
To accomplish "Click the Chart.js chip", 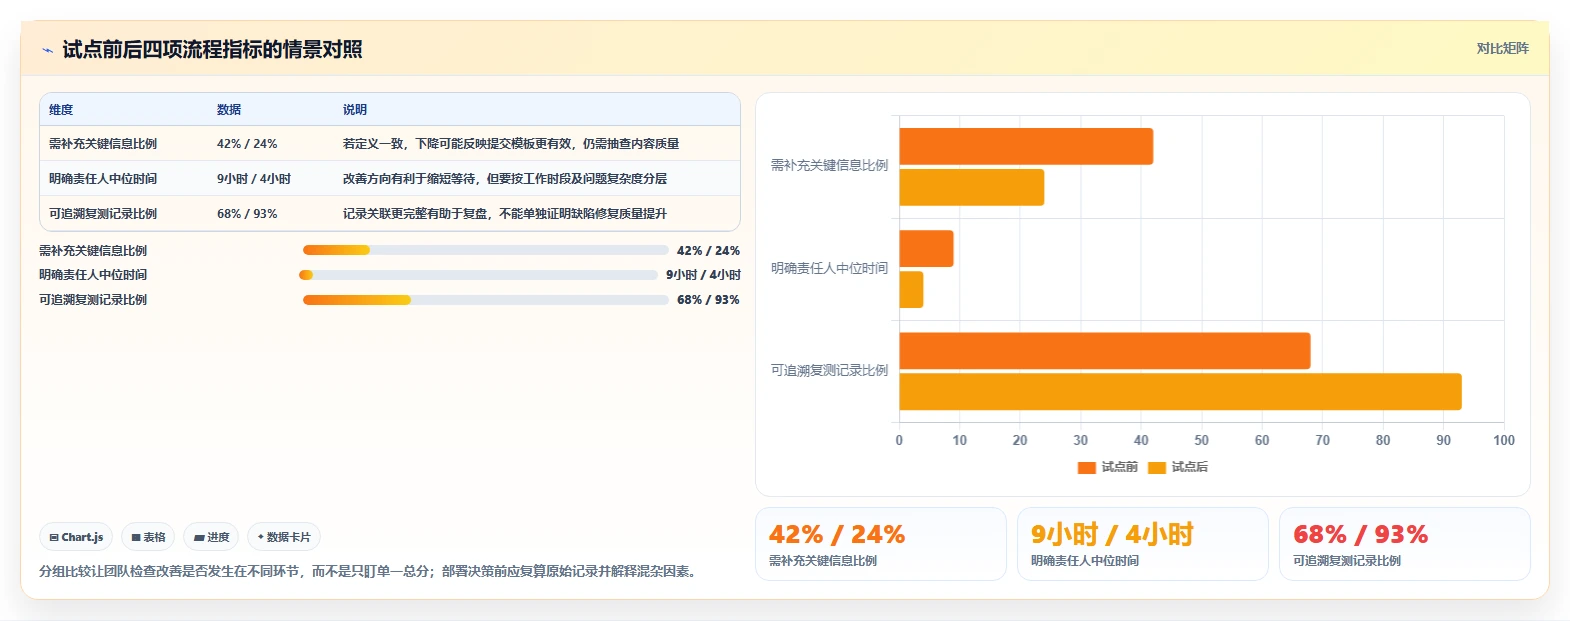I will [76, 537].
